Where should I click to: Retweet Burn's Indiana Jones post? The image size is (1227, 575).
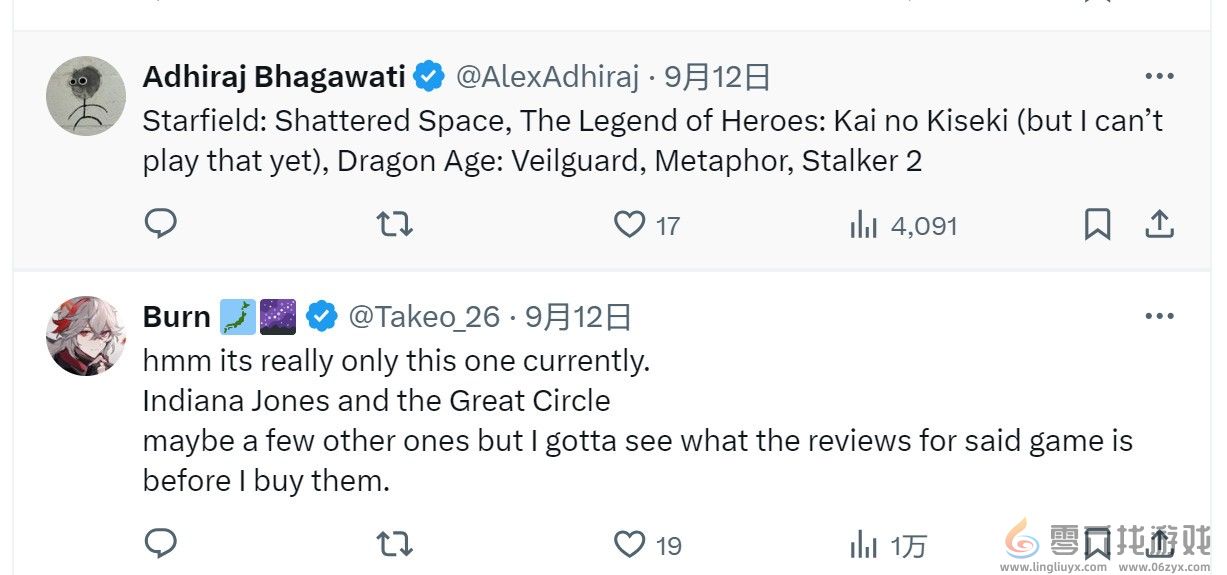[394, 544]
